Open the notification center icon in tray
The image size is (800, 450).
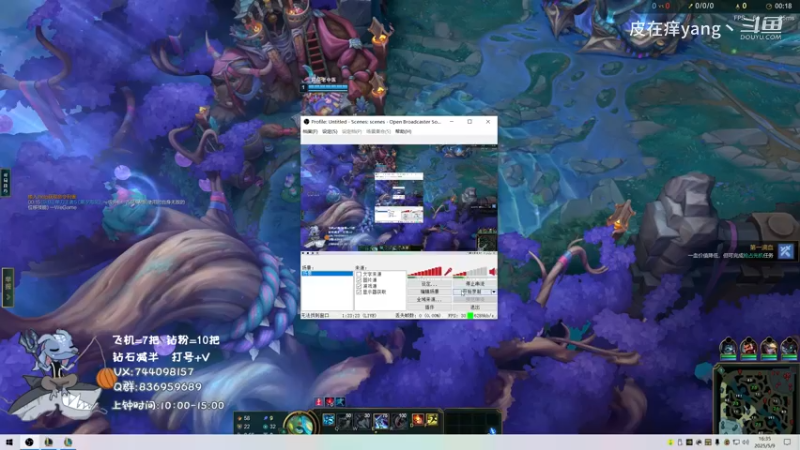(x=787, y=442)
